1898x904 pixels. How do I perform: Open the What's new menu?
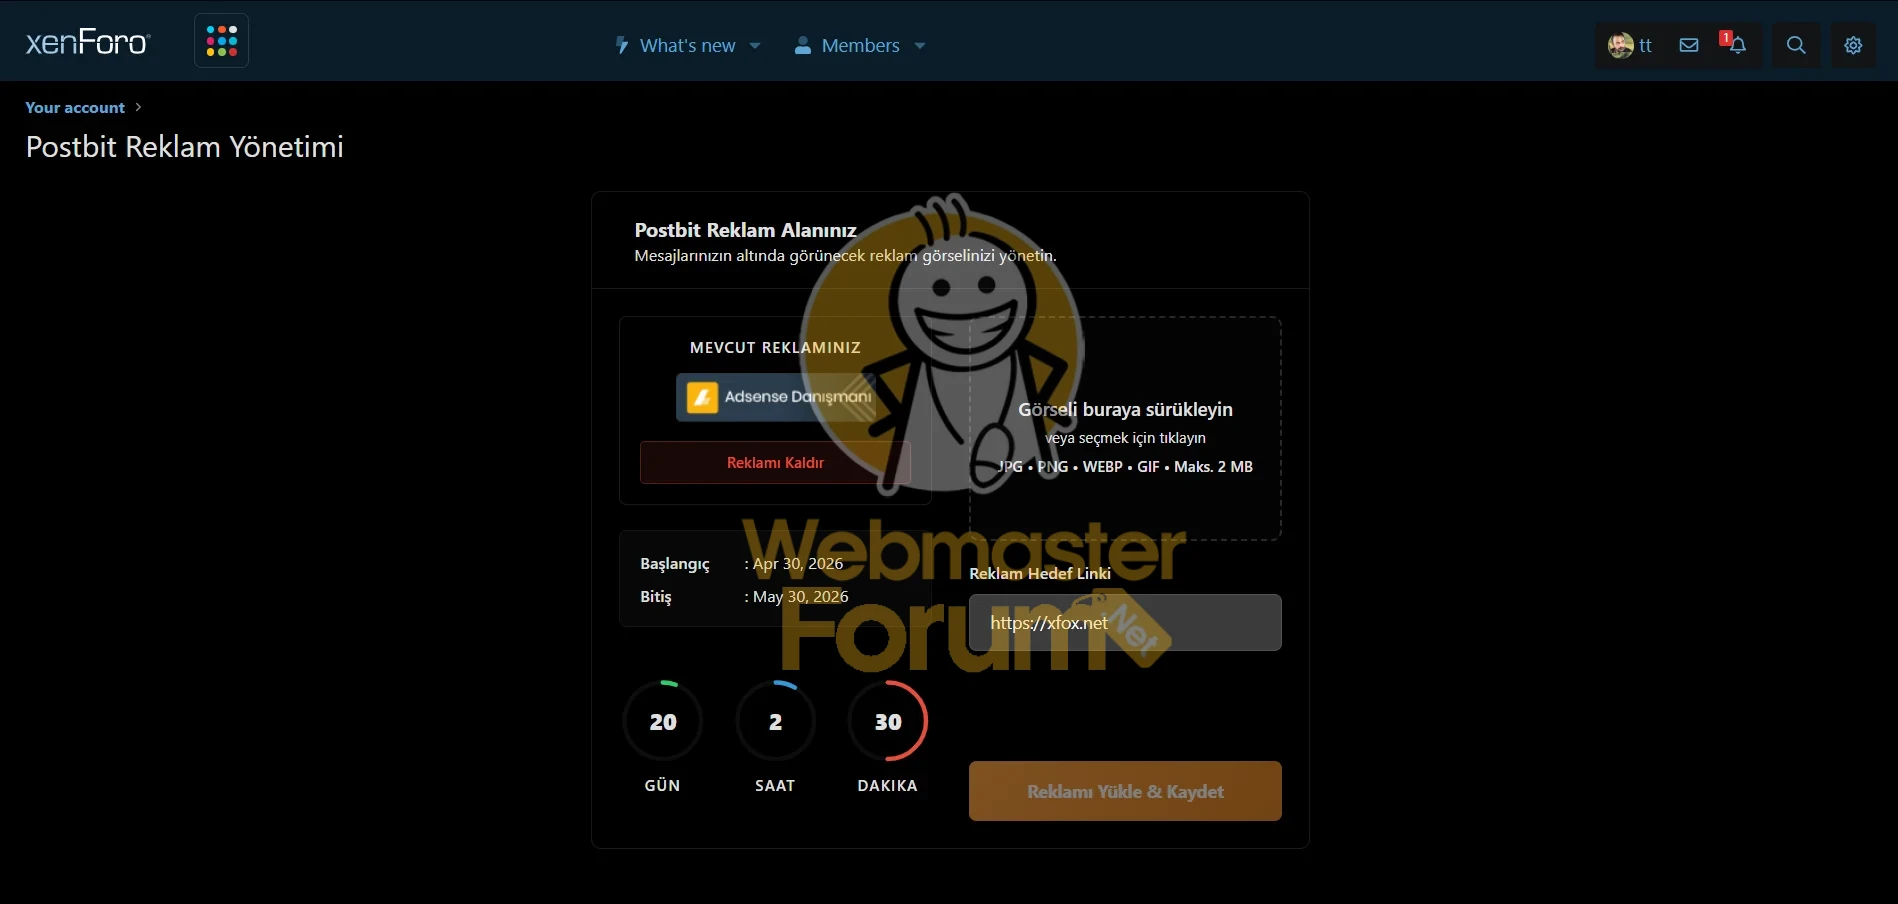[x=687, y=46]
